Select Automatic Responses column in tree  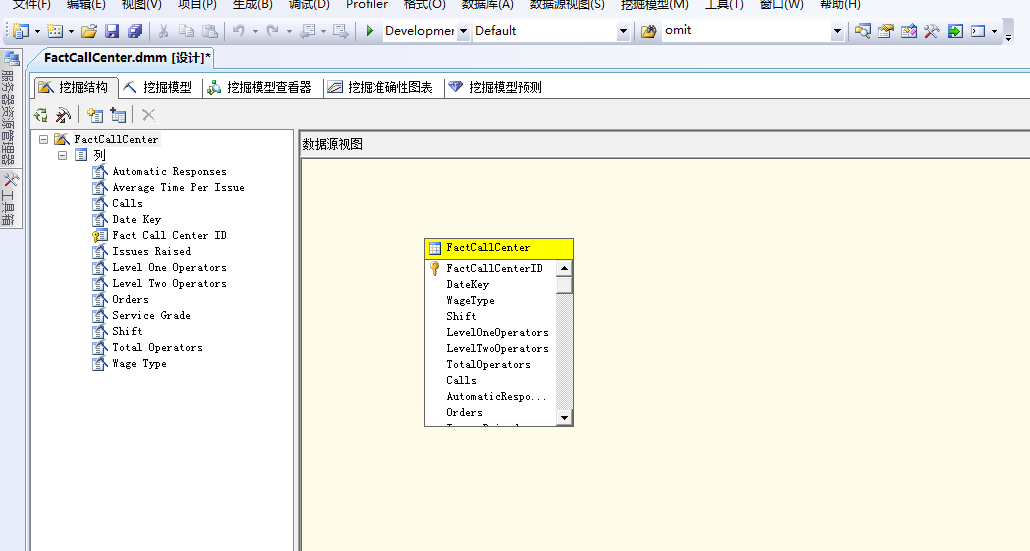click(169, 171)
